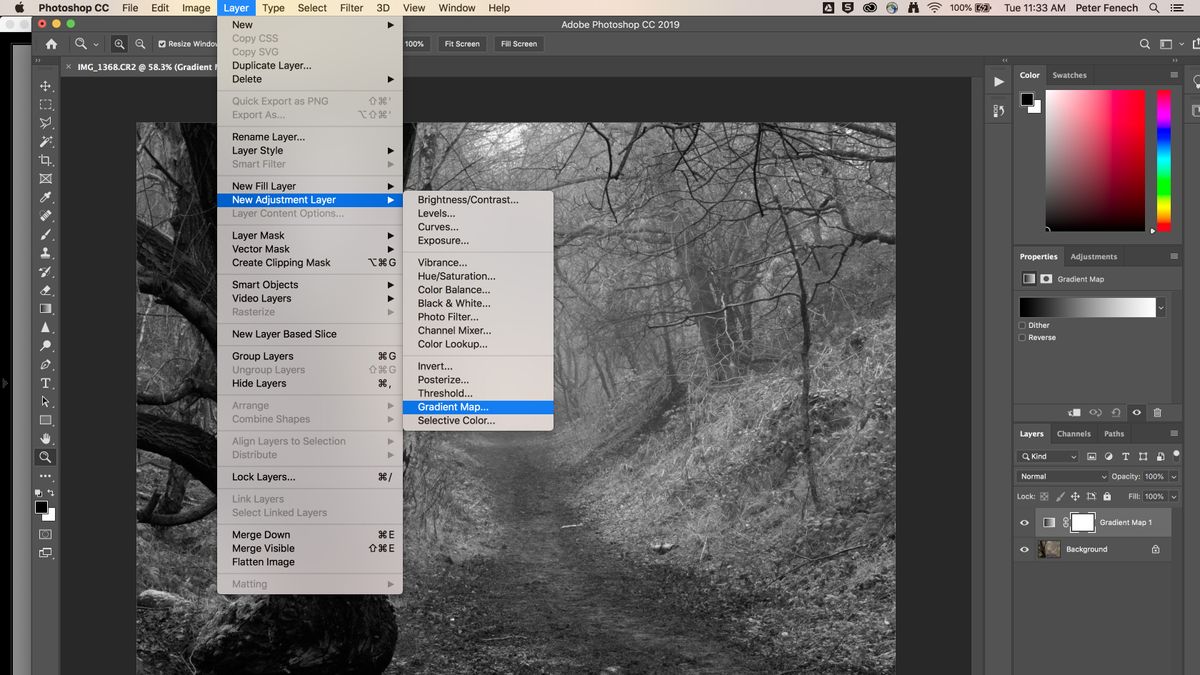
Task: Open the gradient preset dropdown
Action: point(1160,305)
